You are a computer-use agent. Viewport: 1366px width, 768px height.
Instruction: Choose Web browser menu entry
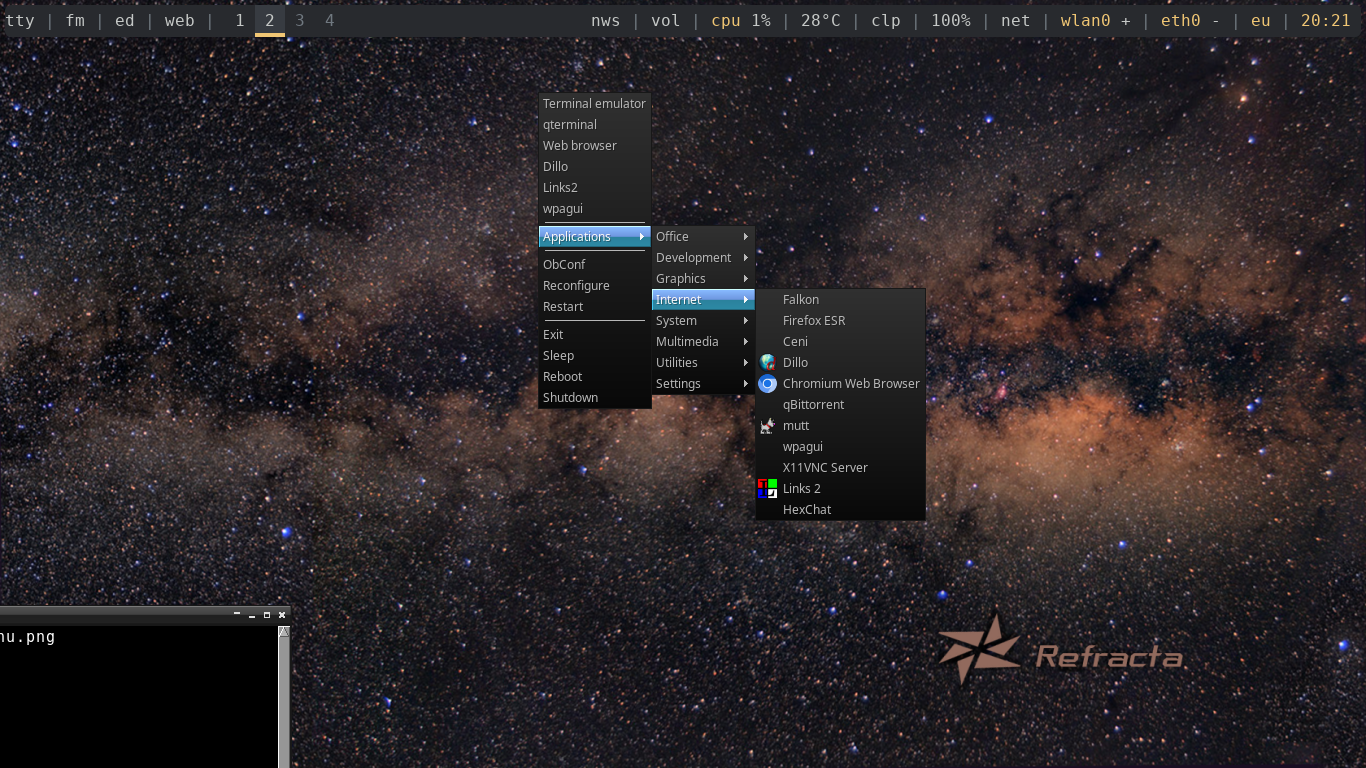tap(595, 145)
